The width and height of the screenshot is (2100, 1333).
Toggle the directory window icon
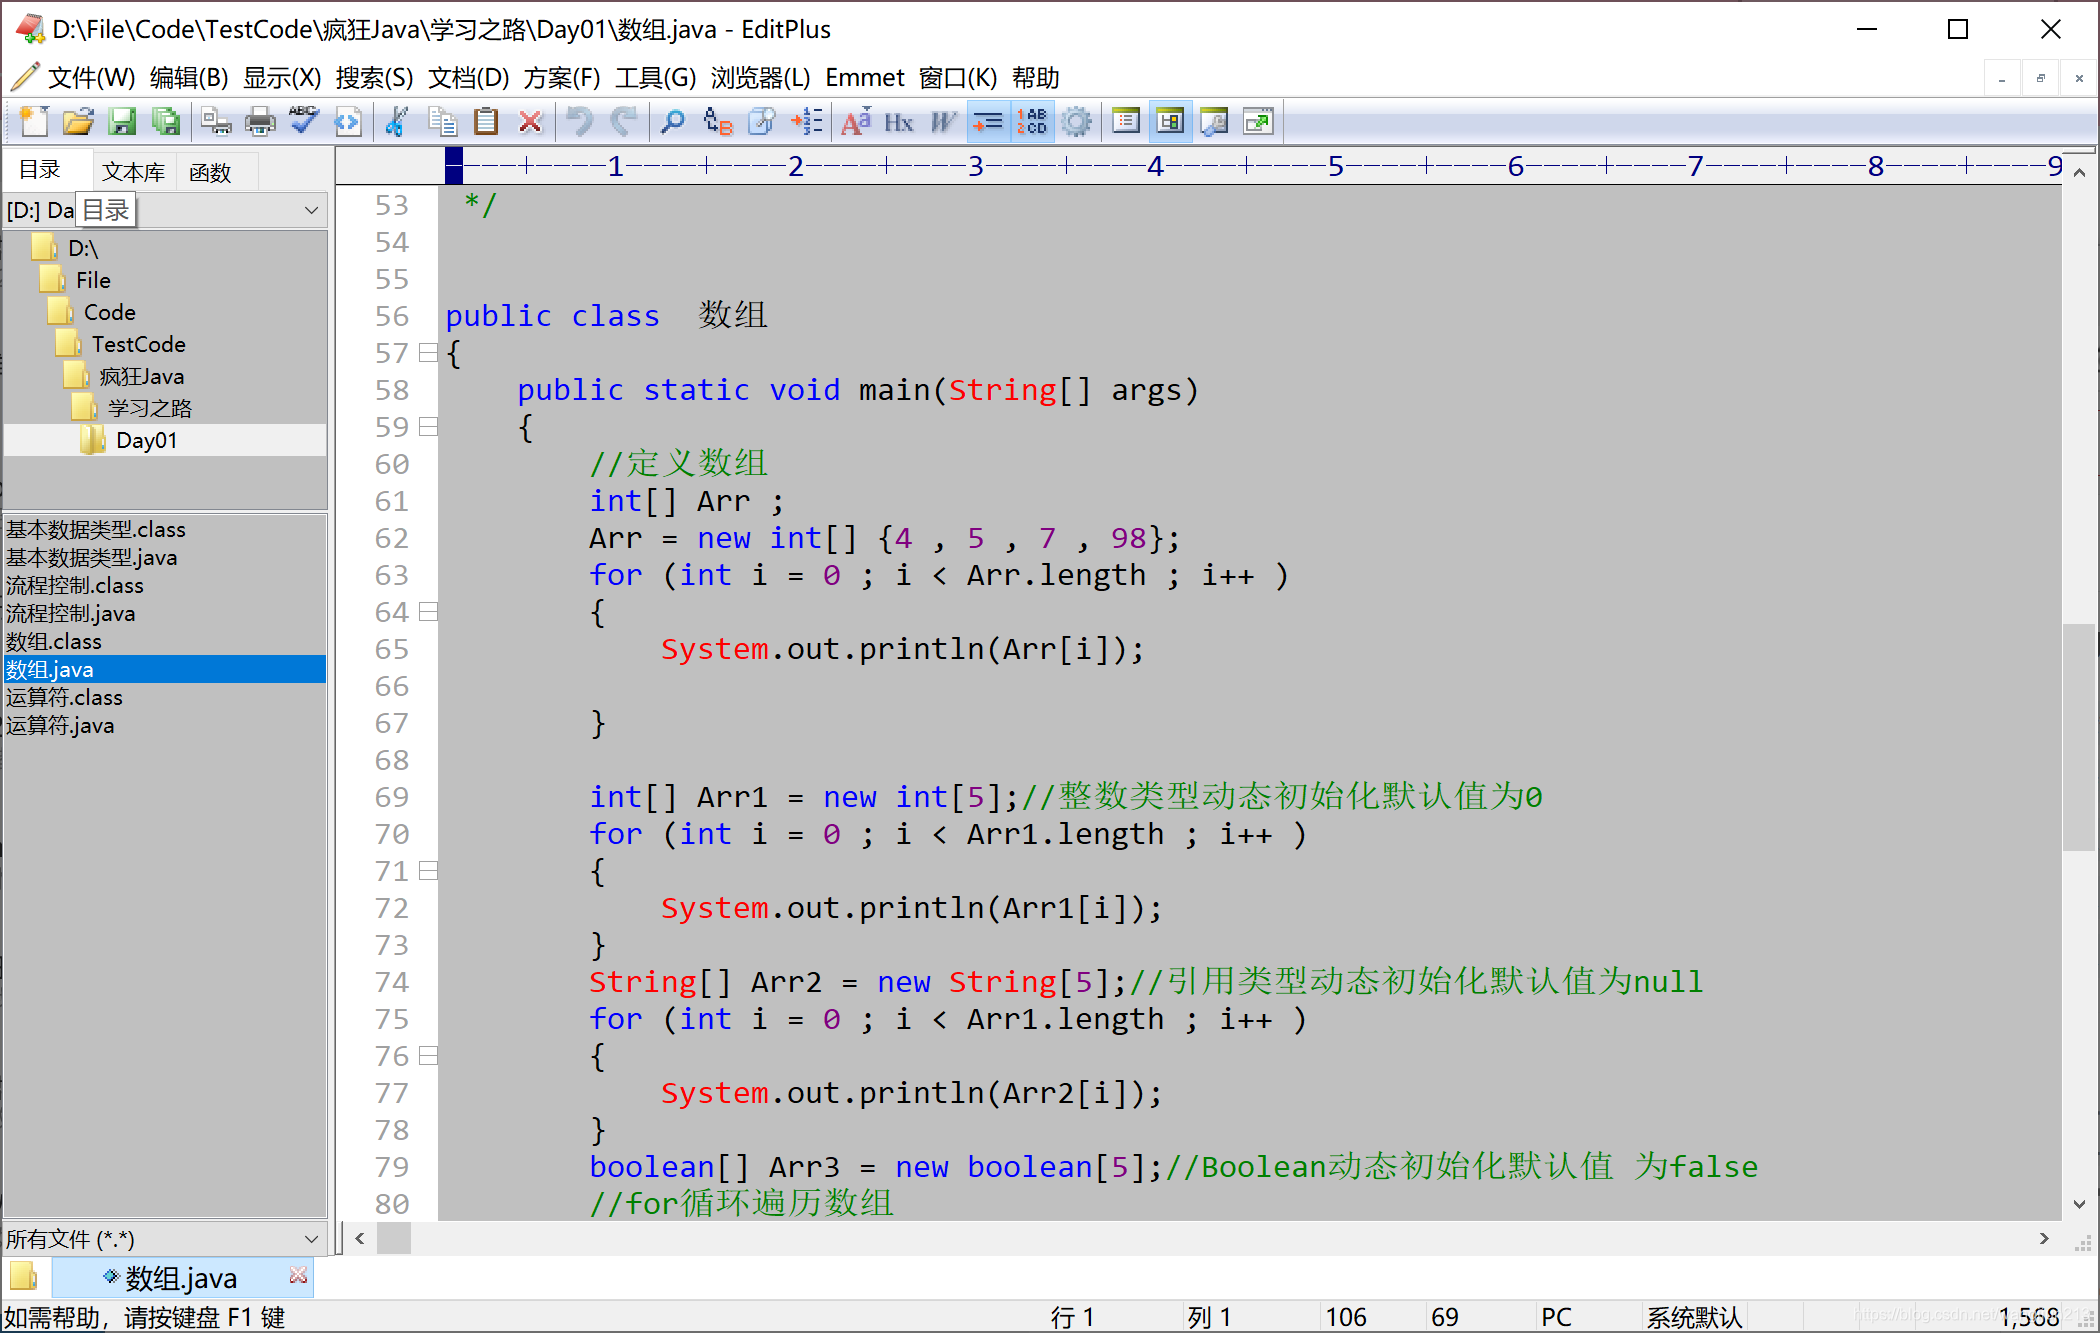tap(1126, 122)
